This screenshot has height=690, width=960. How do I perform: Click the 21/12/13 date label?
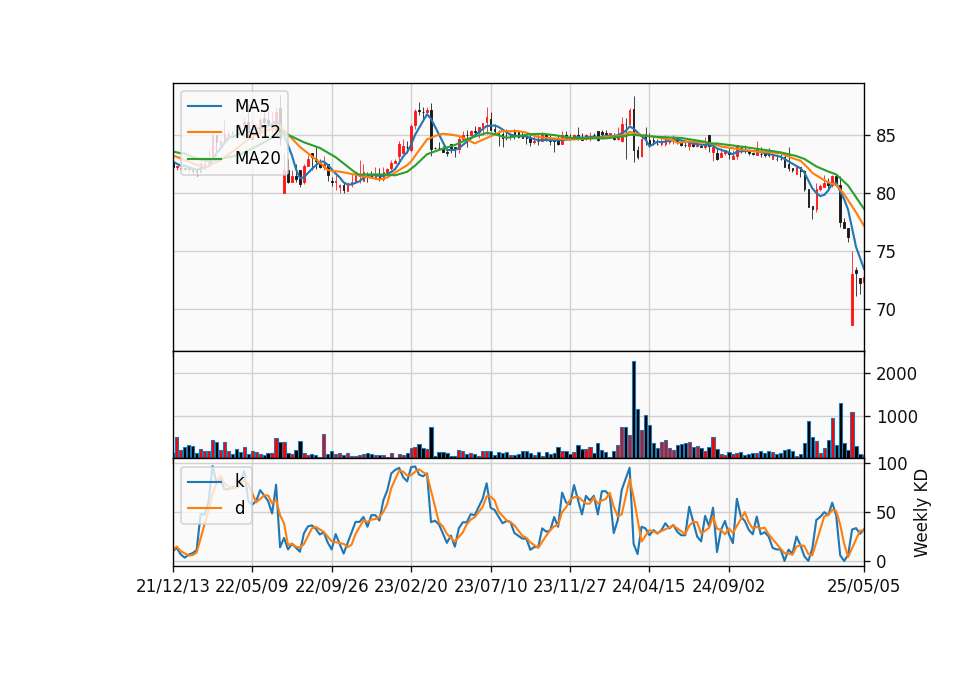[x=173, y=586]
